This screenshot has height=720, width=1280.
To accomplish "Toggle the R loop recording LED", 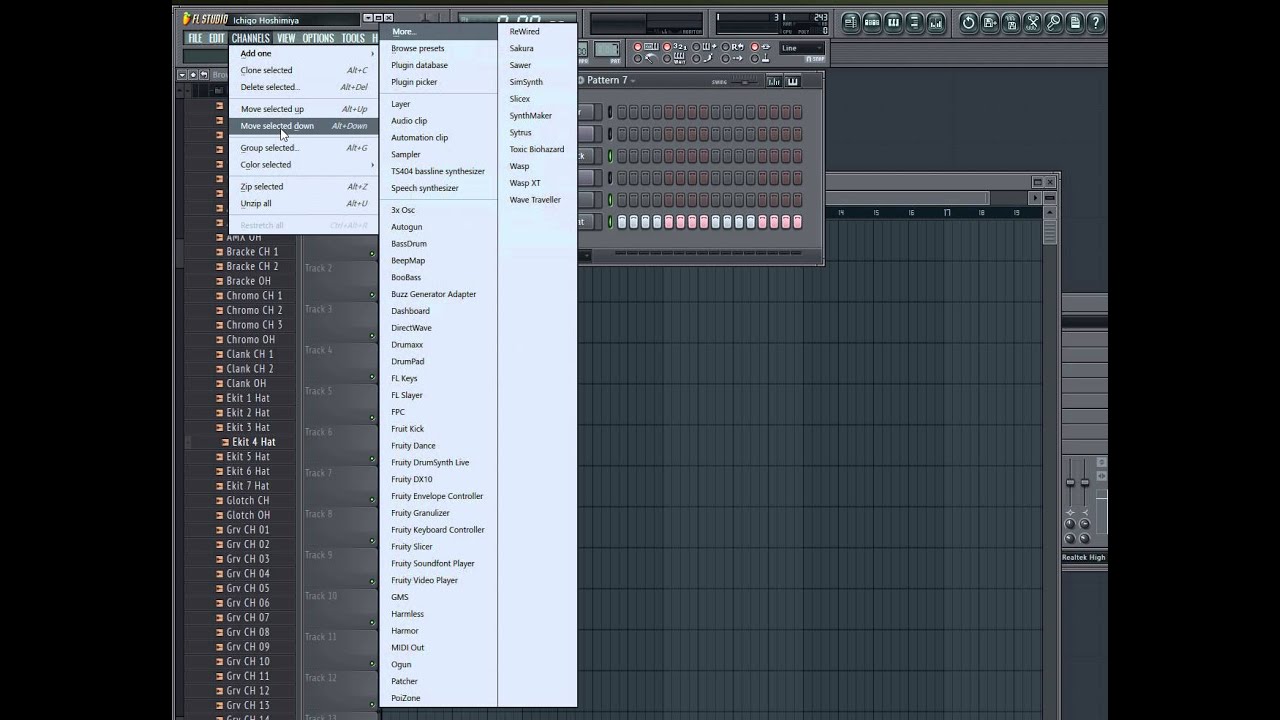I will (x=725, y=46).
